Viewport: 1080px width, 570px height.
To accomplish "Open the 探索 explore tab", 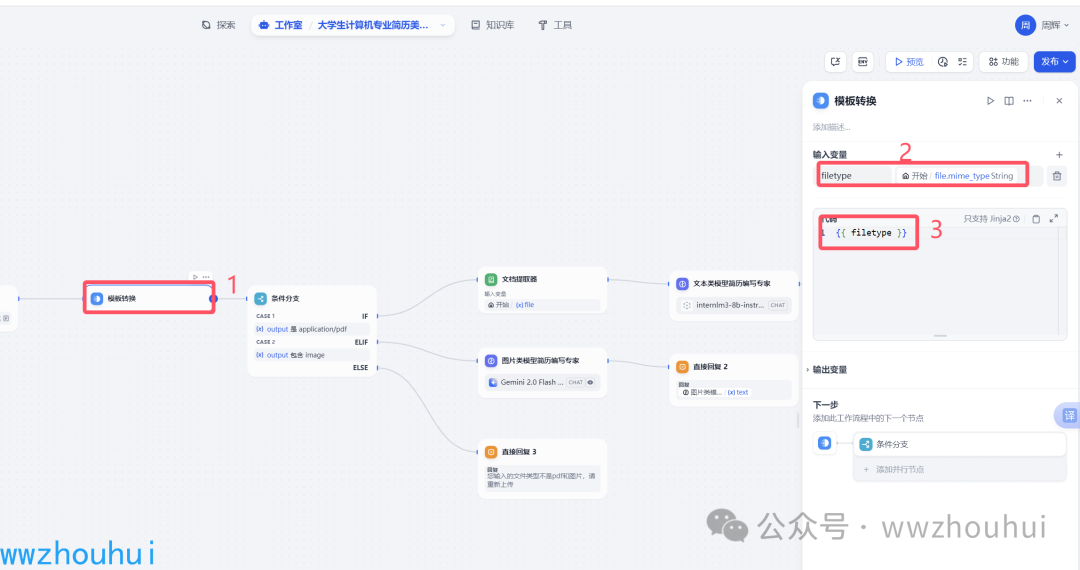I will tap(218, 25).
